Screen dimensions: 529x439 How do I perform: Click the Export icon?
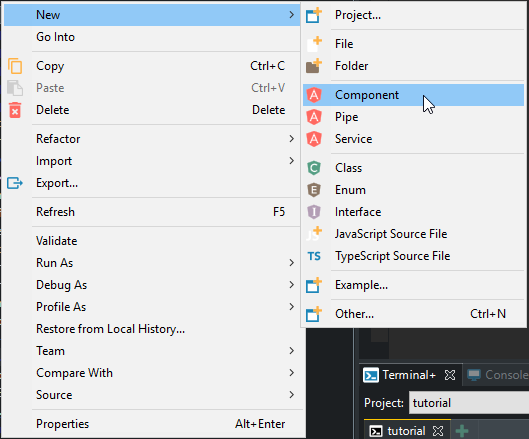pos(15,183)
